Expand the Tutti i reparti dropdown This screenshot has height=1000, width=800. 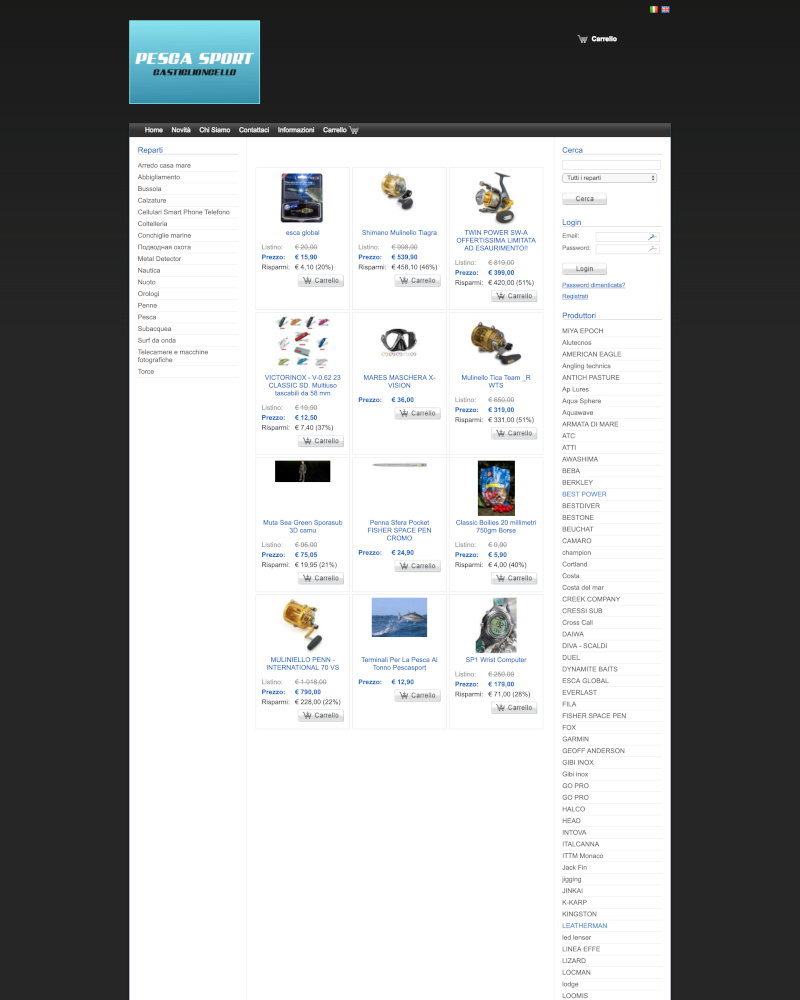point(609,178)
